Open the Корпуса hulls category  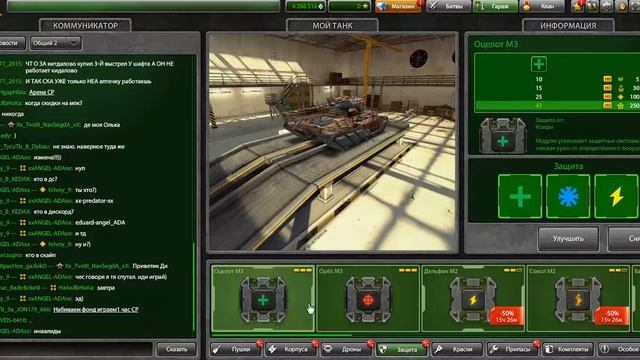pos(291,349)
